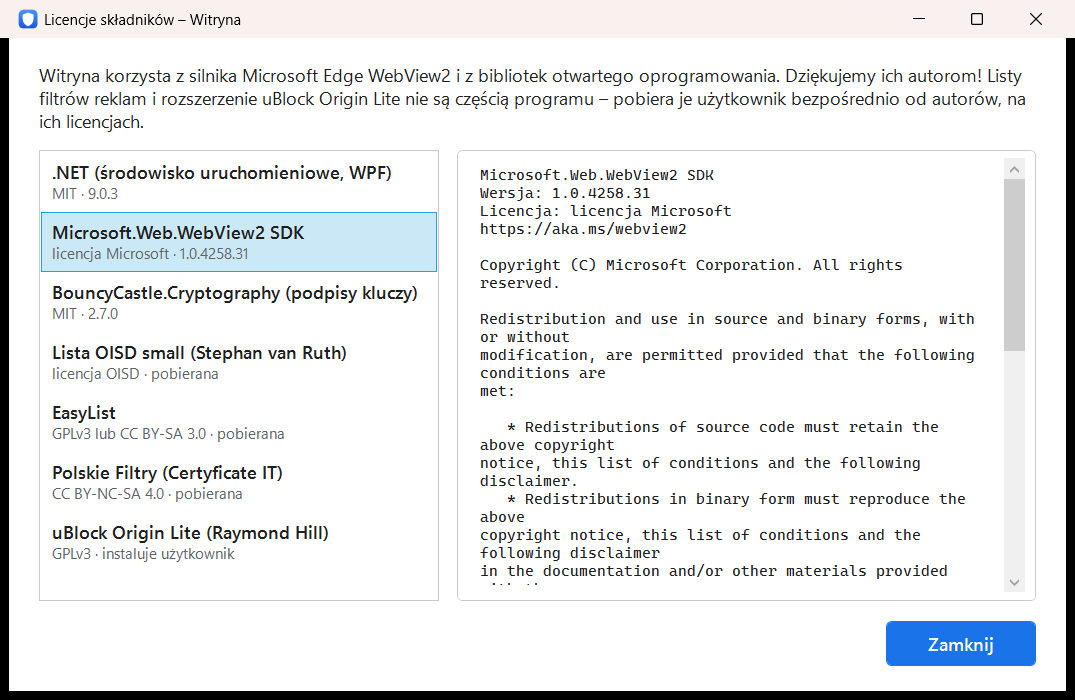Click the Witryna app icon in title bar

point(27,19)
